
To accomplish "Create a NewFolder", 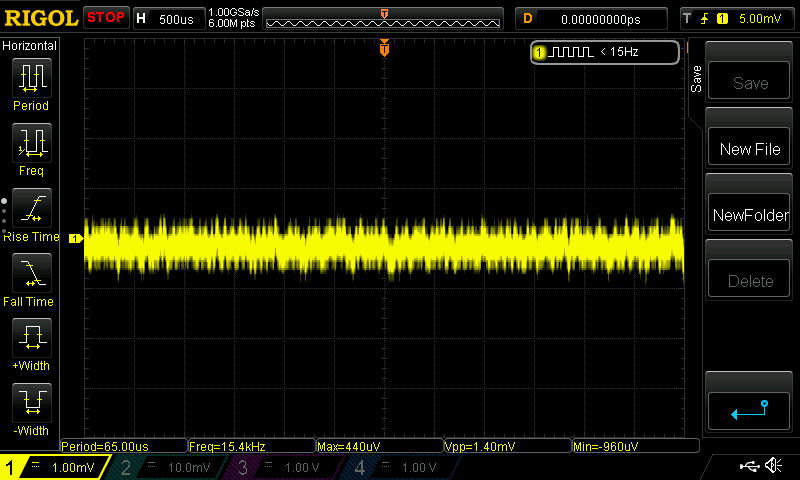I will [749, 212].
